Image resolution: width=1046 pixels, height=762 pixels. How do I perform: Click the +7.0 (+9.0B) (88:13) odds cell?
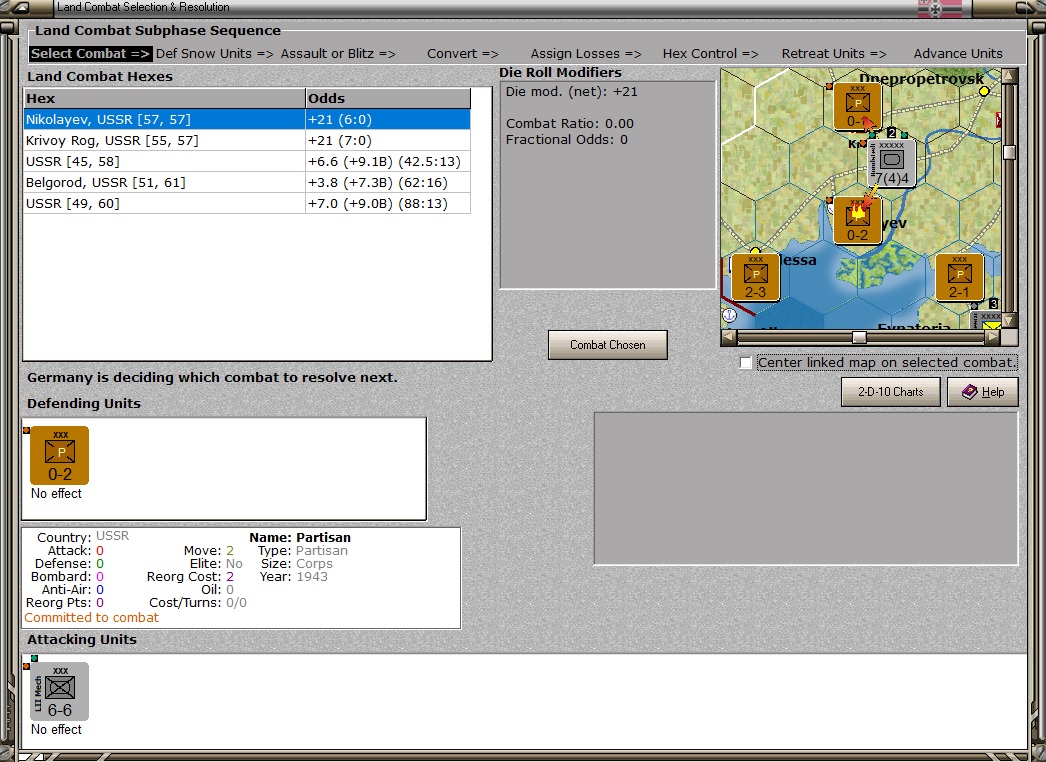tap(388, 204)
